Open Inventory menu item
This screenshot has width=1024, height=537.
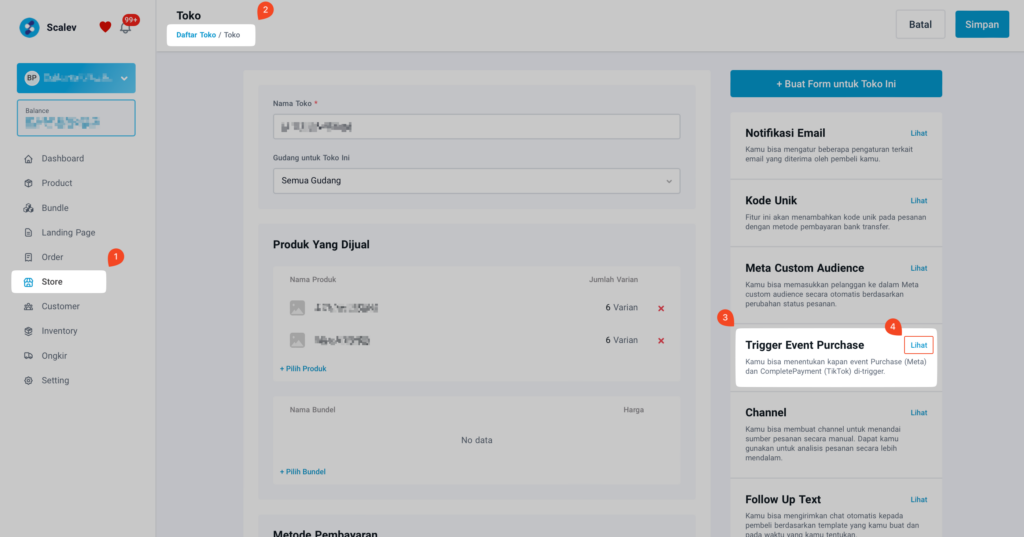59,331
